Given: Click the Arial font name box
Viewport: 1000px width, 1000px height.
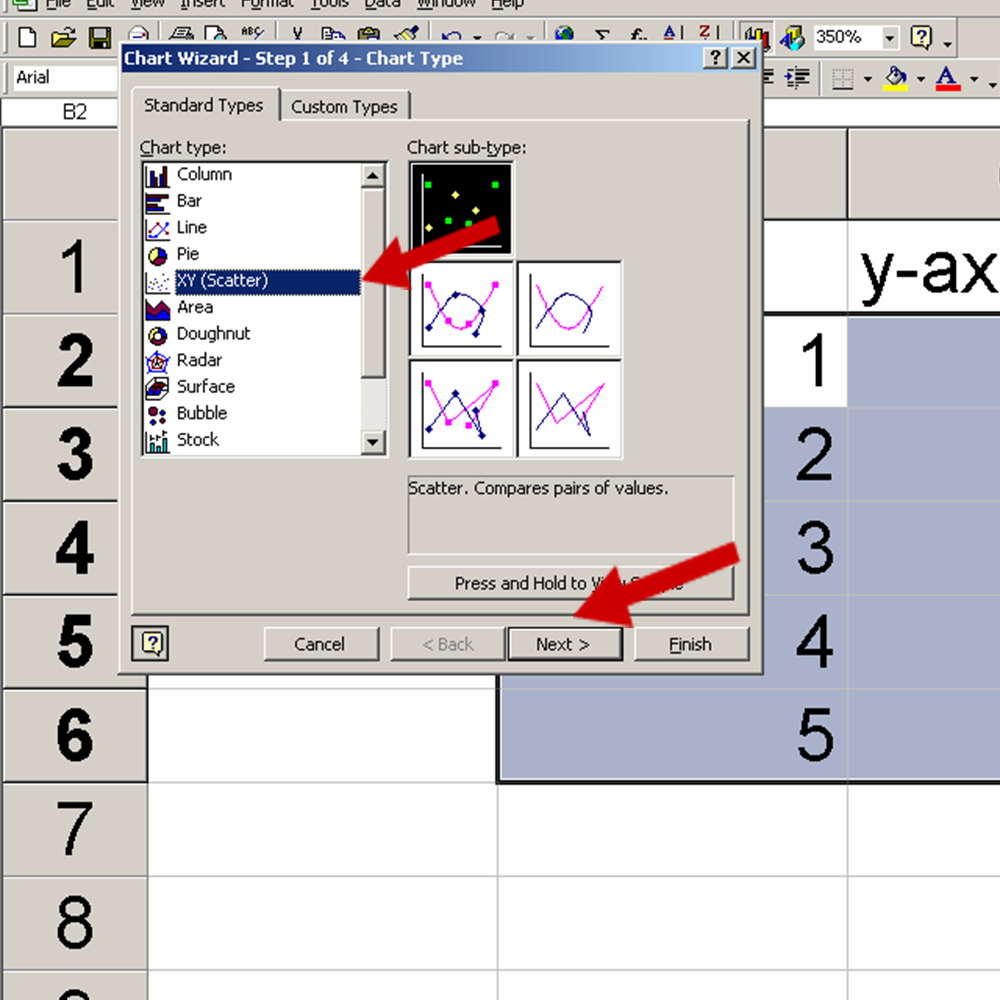Looking at the screenshot, I should pos(66,78).
